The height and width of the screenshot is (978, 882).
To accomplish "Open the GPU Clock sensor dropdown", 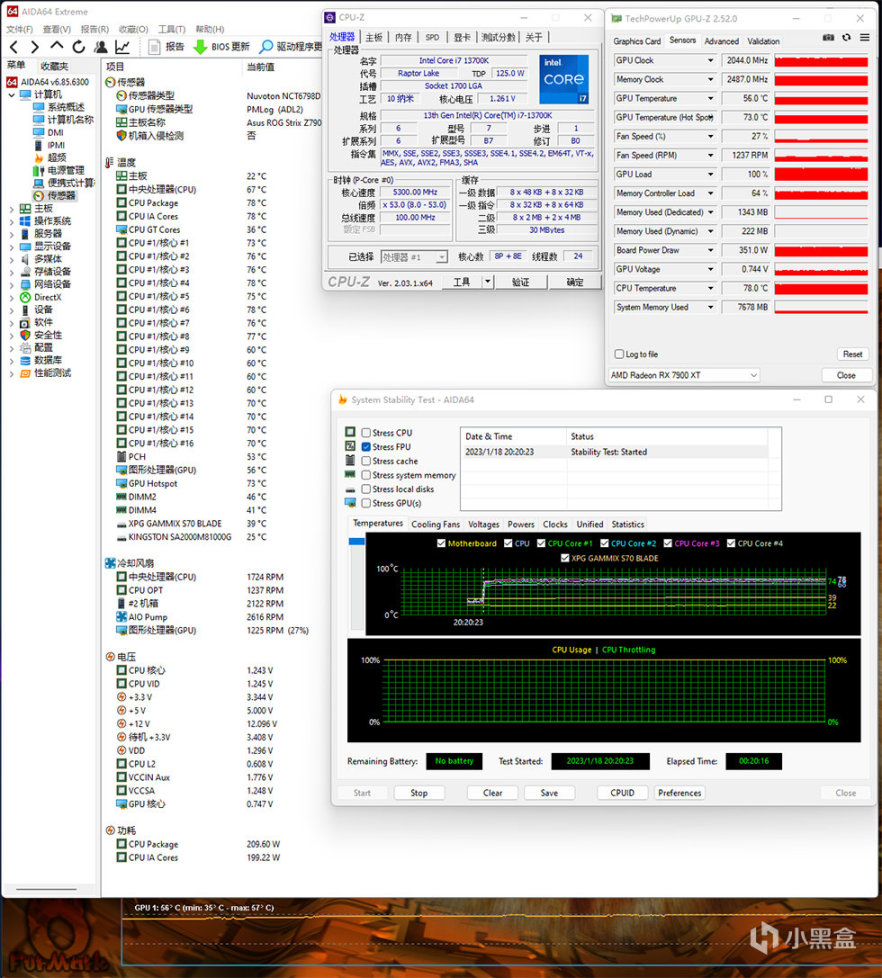I will click(710, 61).
